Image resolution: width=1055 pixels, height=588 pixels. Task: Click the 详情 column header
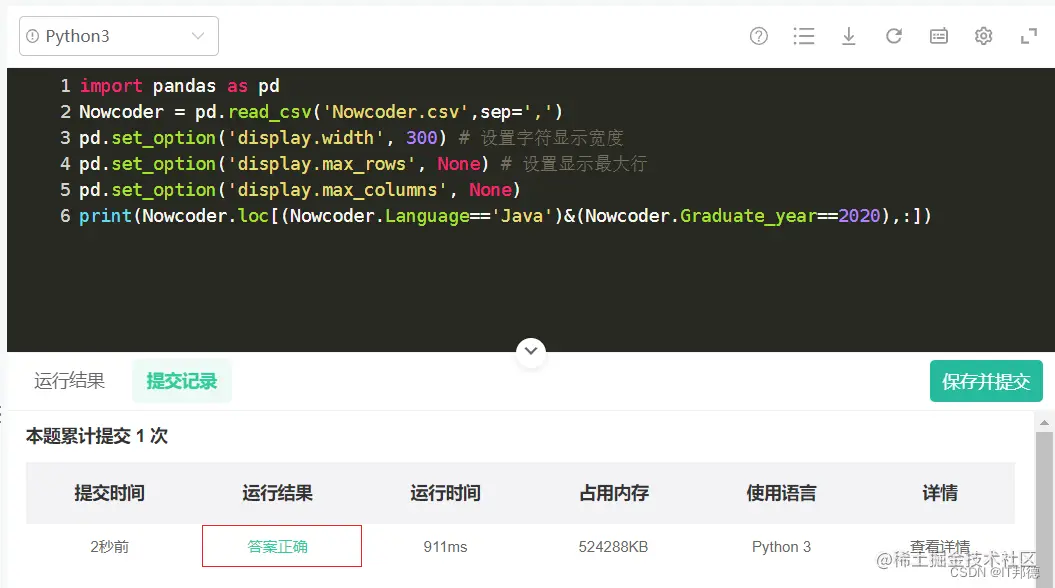coord(940,493)
